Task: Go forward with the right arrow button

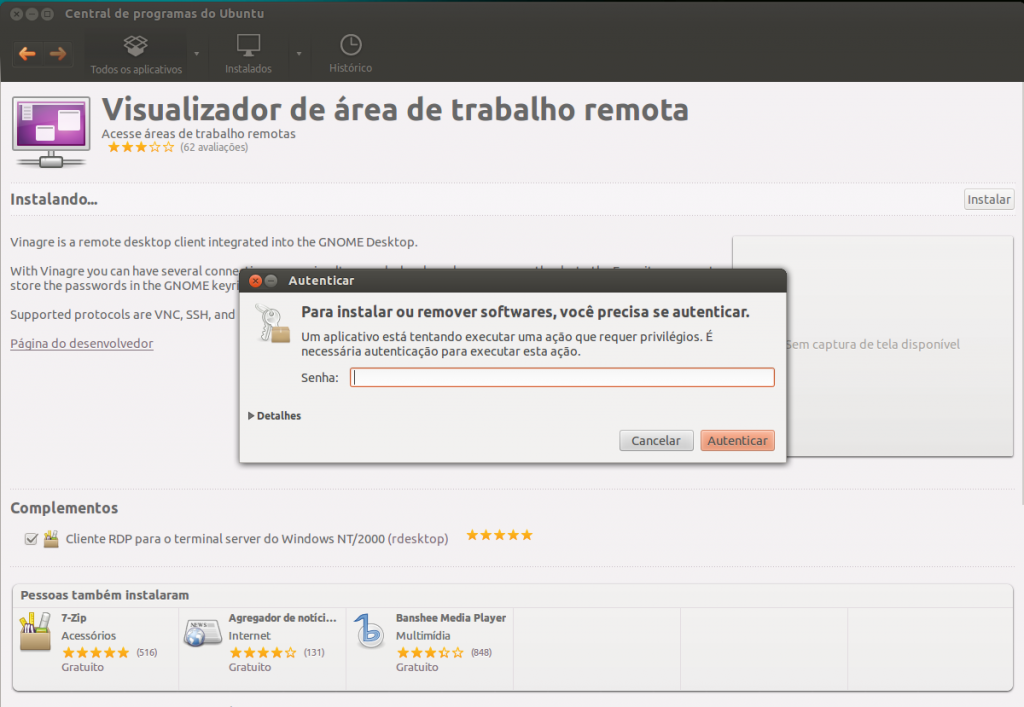Action: [57, 54]
